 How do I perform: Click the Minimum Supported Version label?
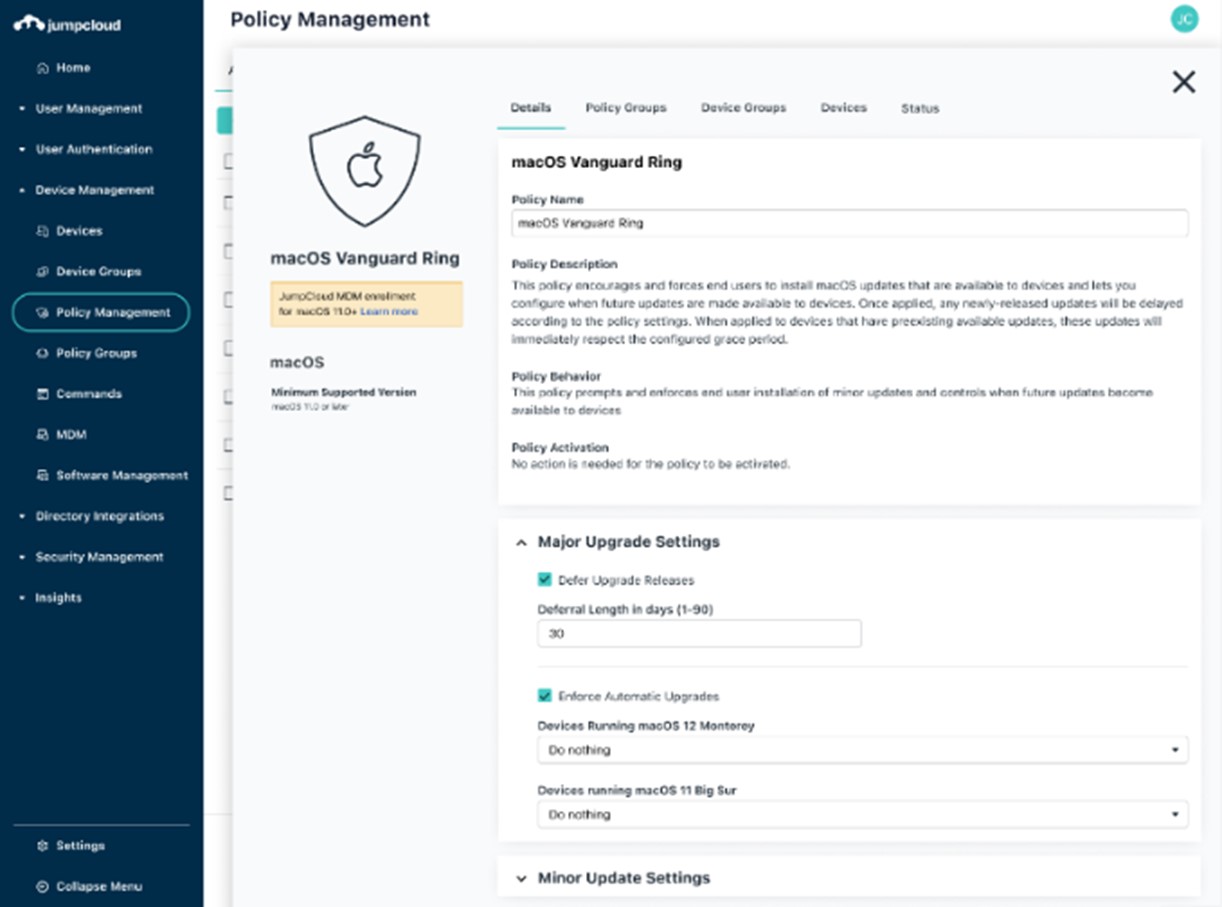344,393
